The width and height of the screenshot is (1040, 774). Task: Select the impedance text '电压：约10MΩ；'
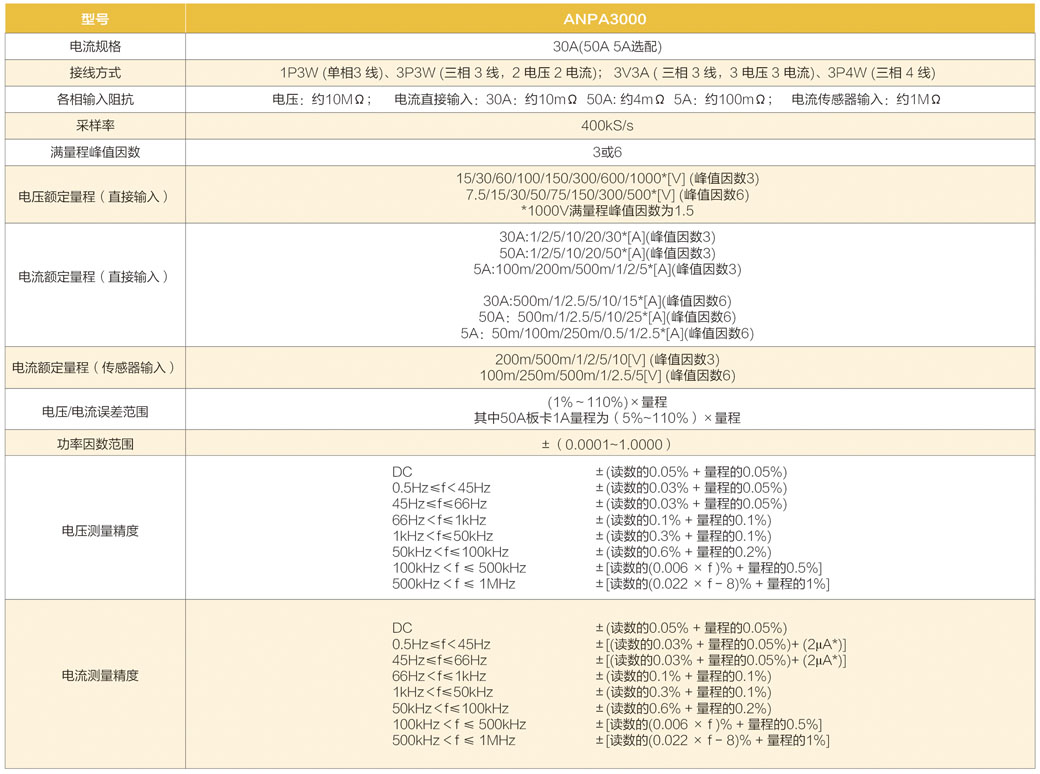[322, 99]
